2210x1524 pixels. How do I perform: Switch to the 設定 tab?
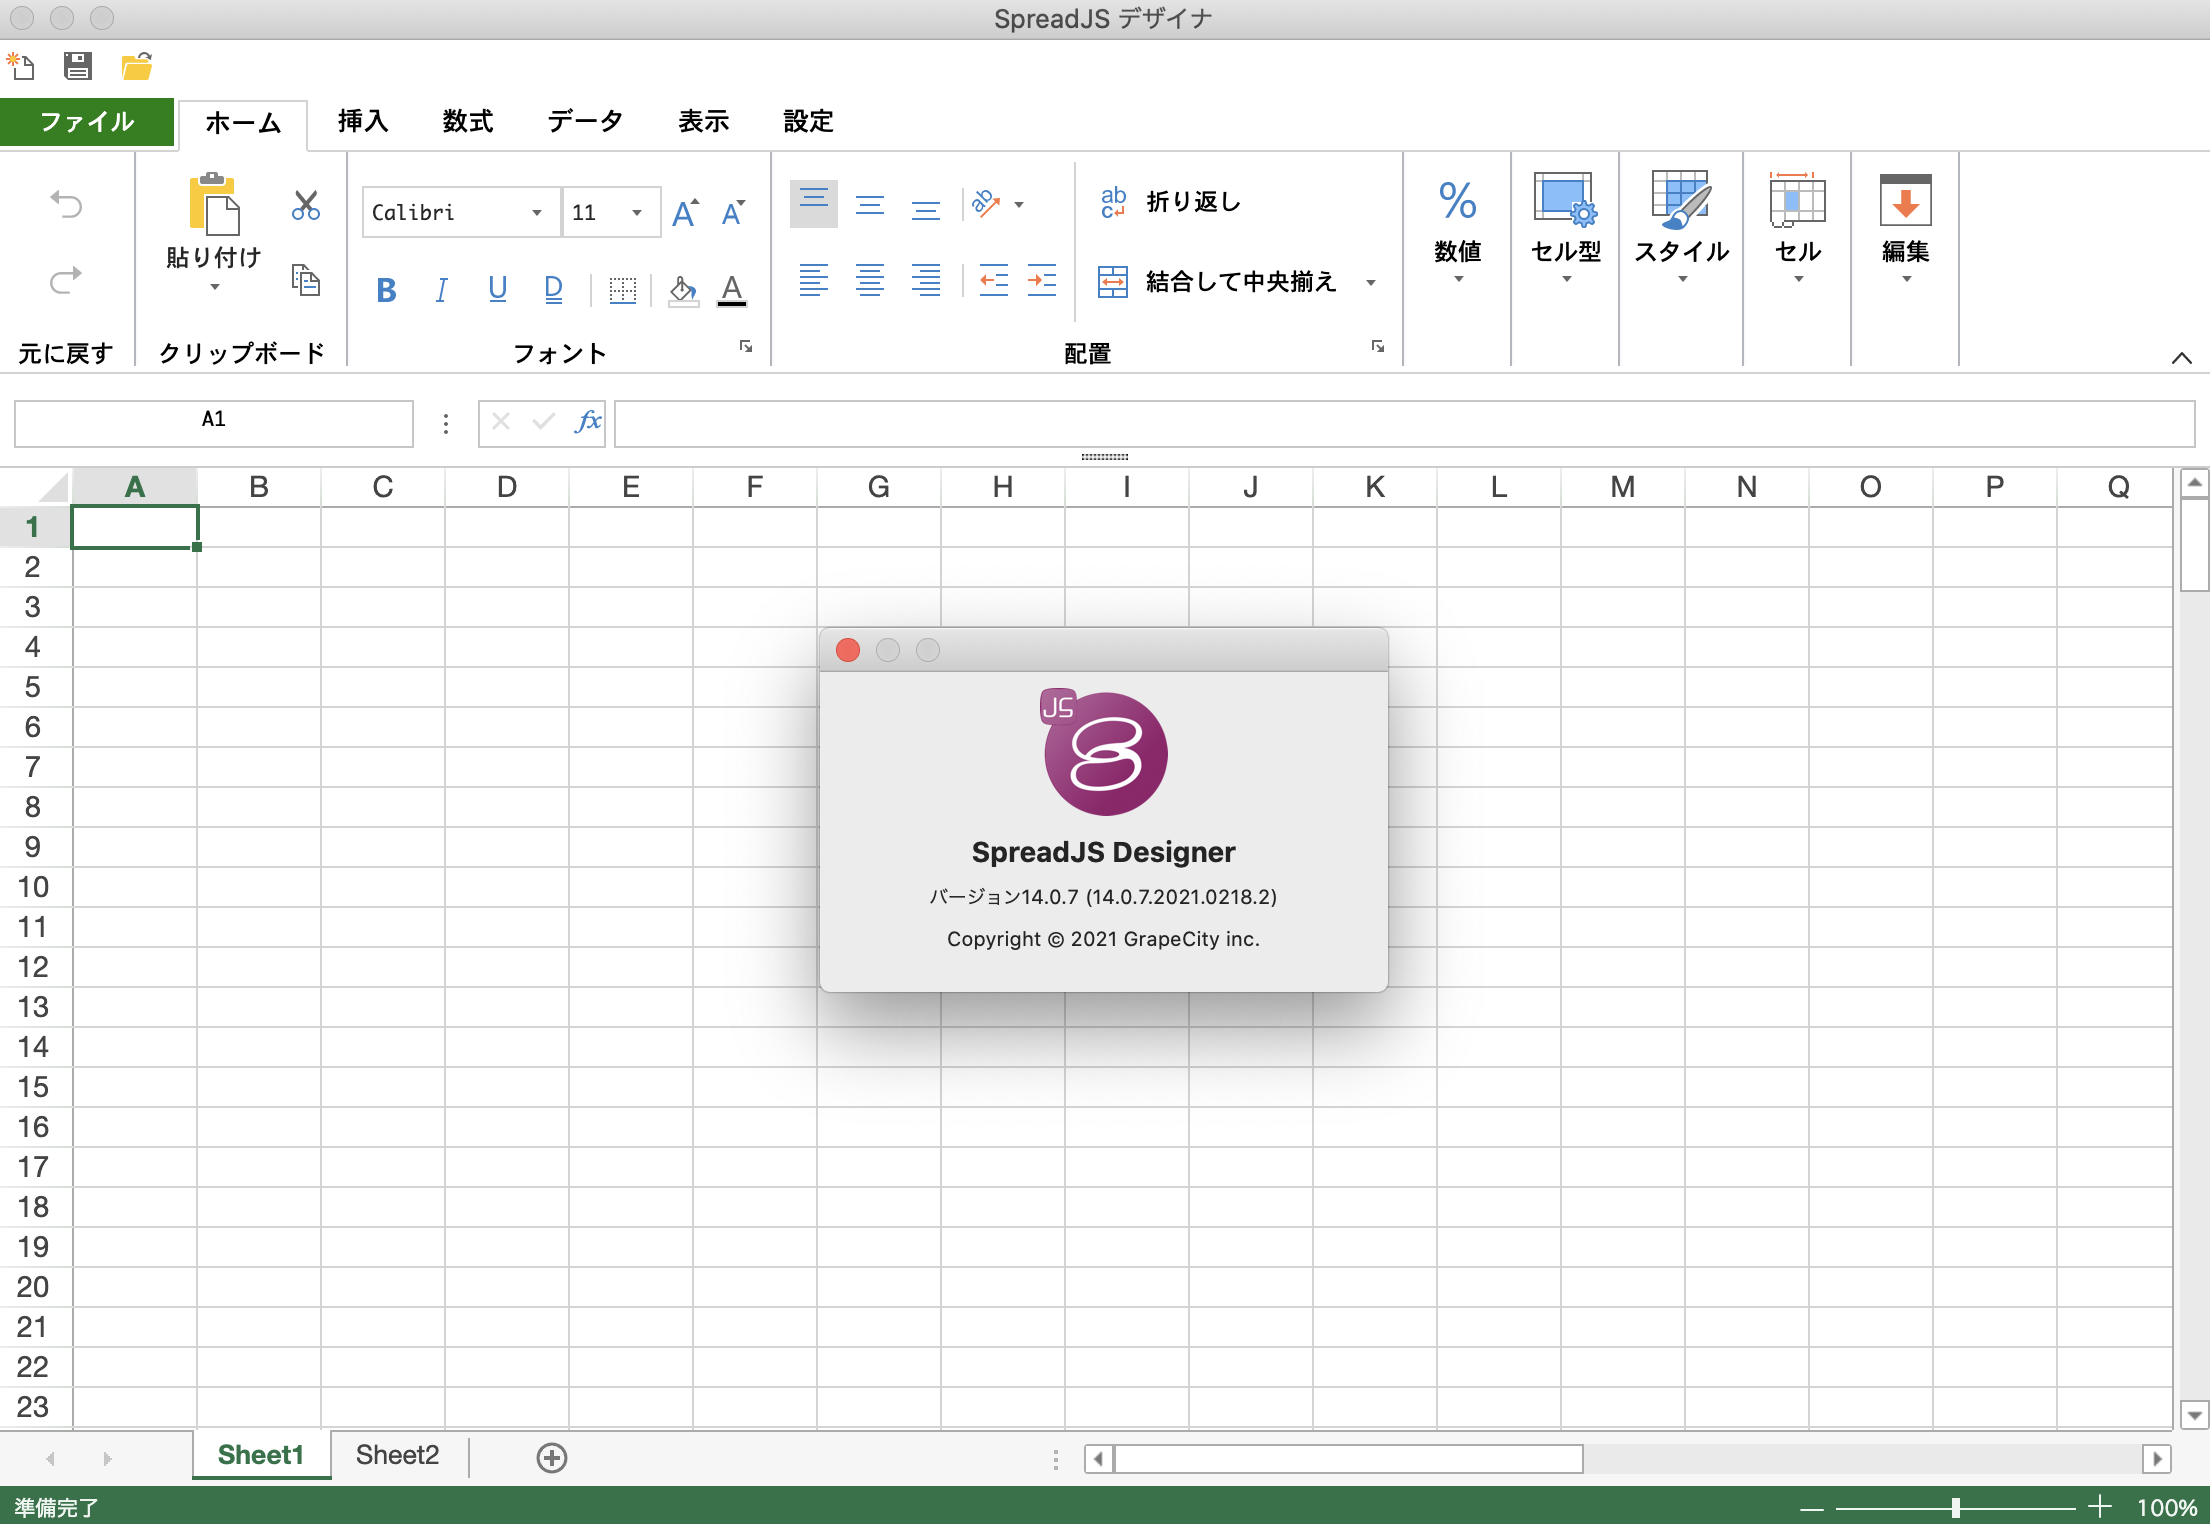[808, 121]
